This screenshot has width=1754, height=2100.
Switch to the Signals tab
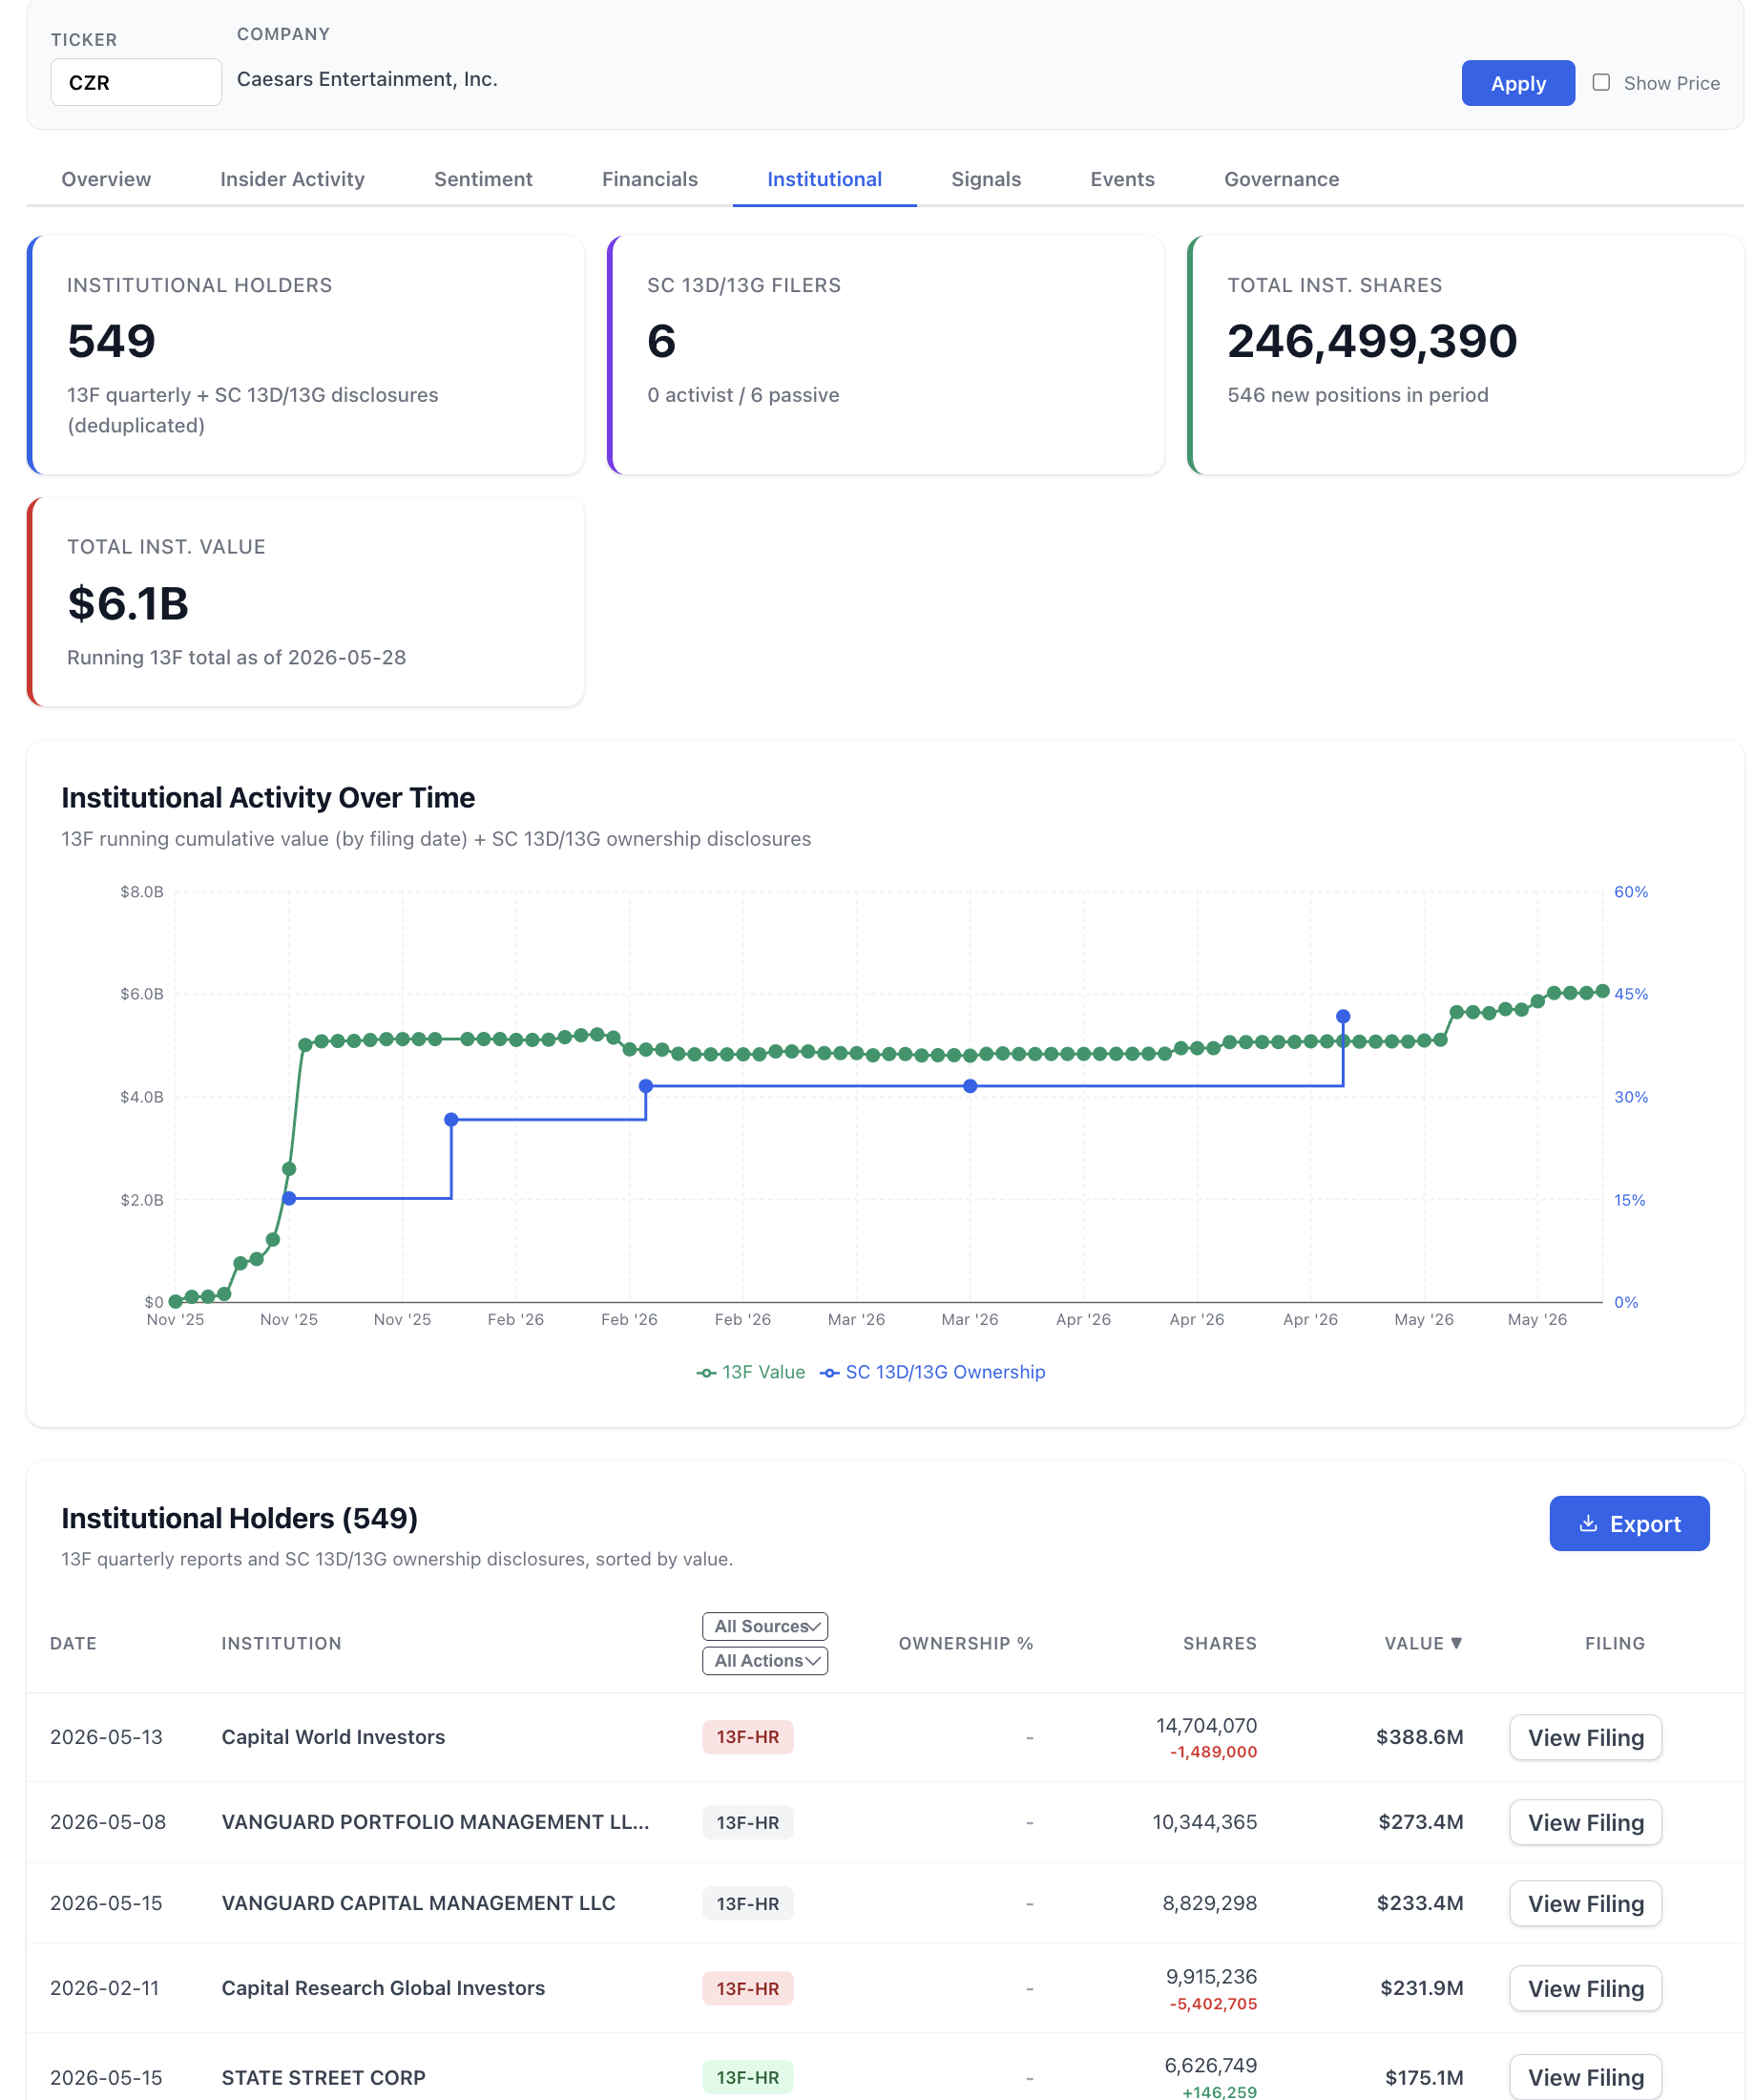coord(985,179)
